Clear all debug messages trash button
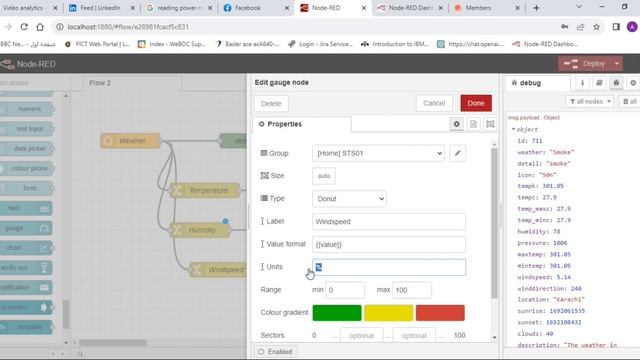This screenshot has width=640, height=360. coord(630,101)
